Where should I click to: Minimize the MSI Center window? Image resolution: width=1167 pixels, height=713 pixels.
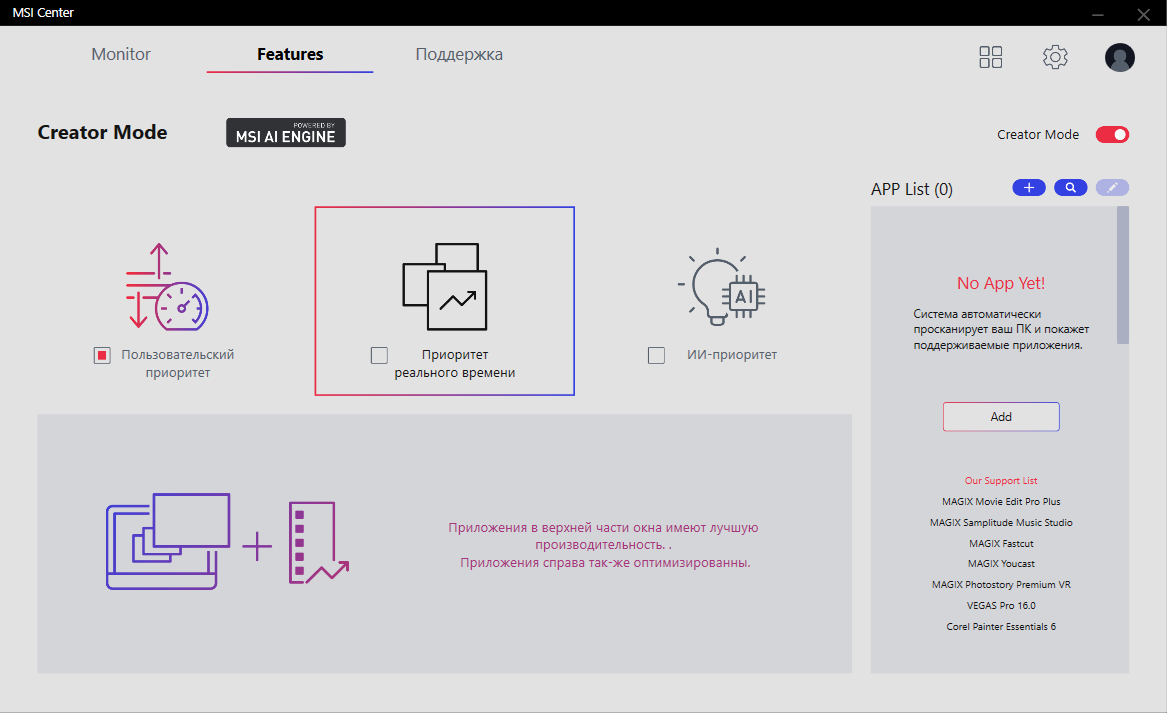[1098, 14]
